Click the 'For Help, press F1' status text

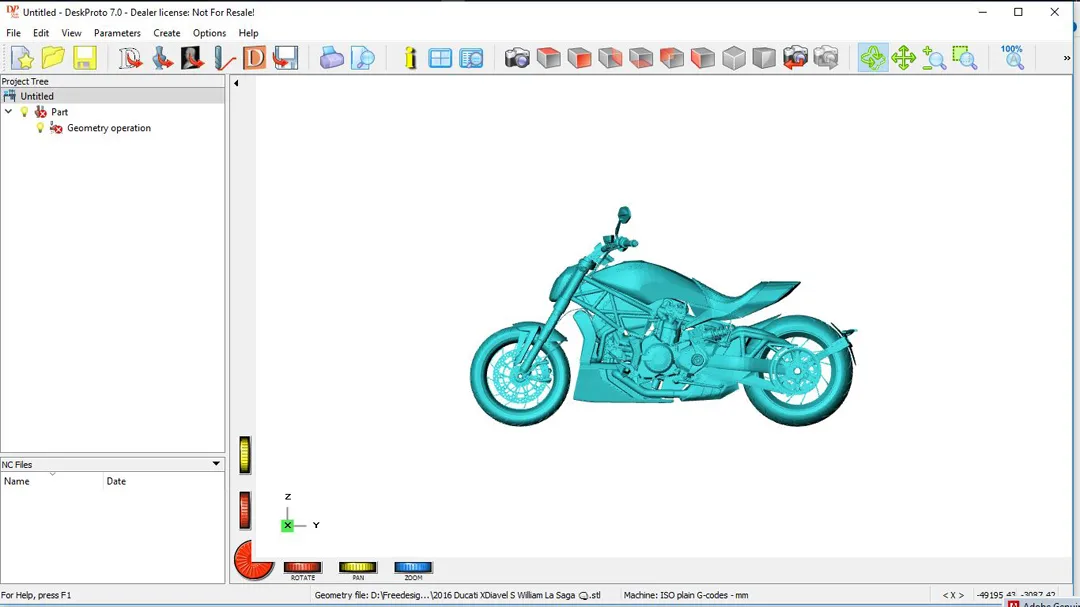(36, 595)
